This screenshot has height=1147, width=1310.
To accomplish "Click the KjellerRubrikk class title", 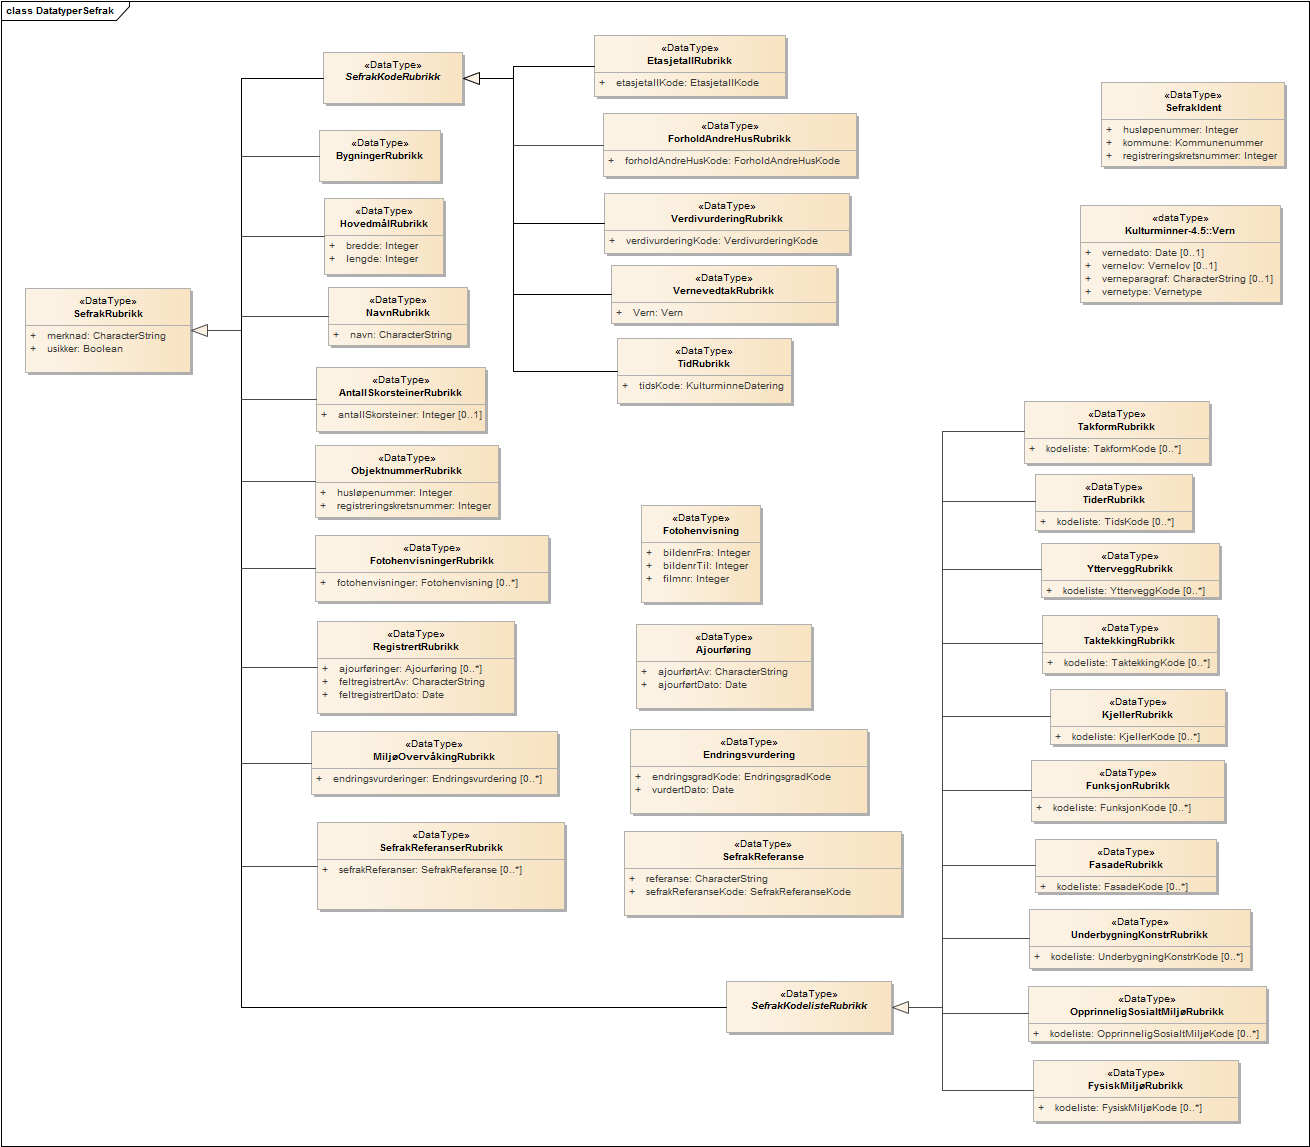I will (1138, 715).
